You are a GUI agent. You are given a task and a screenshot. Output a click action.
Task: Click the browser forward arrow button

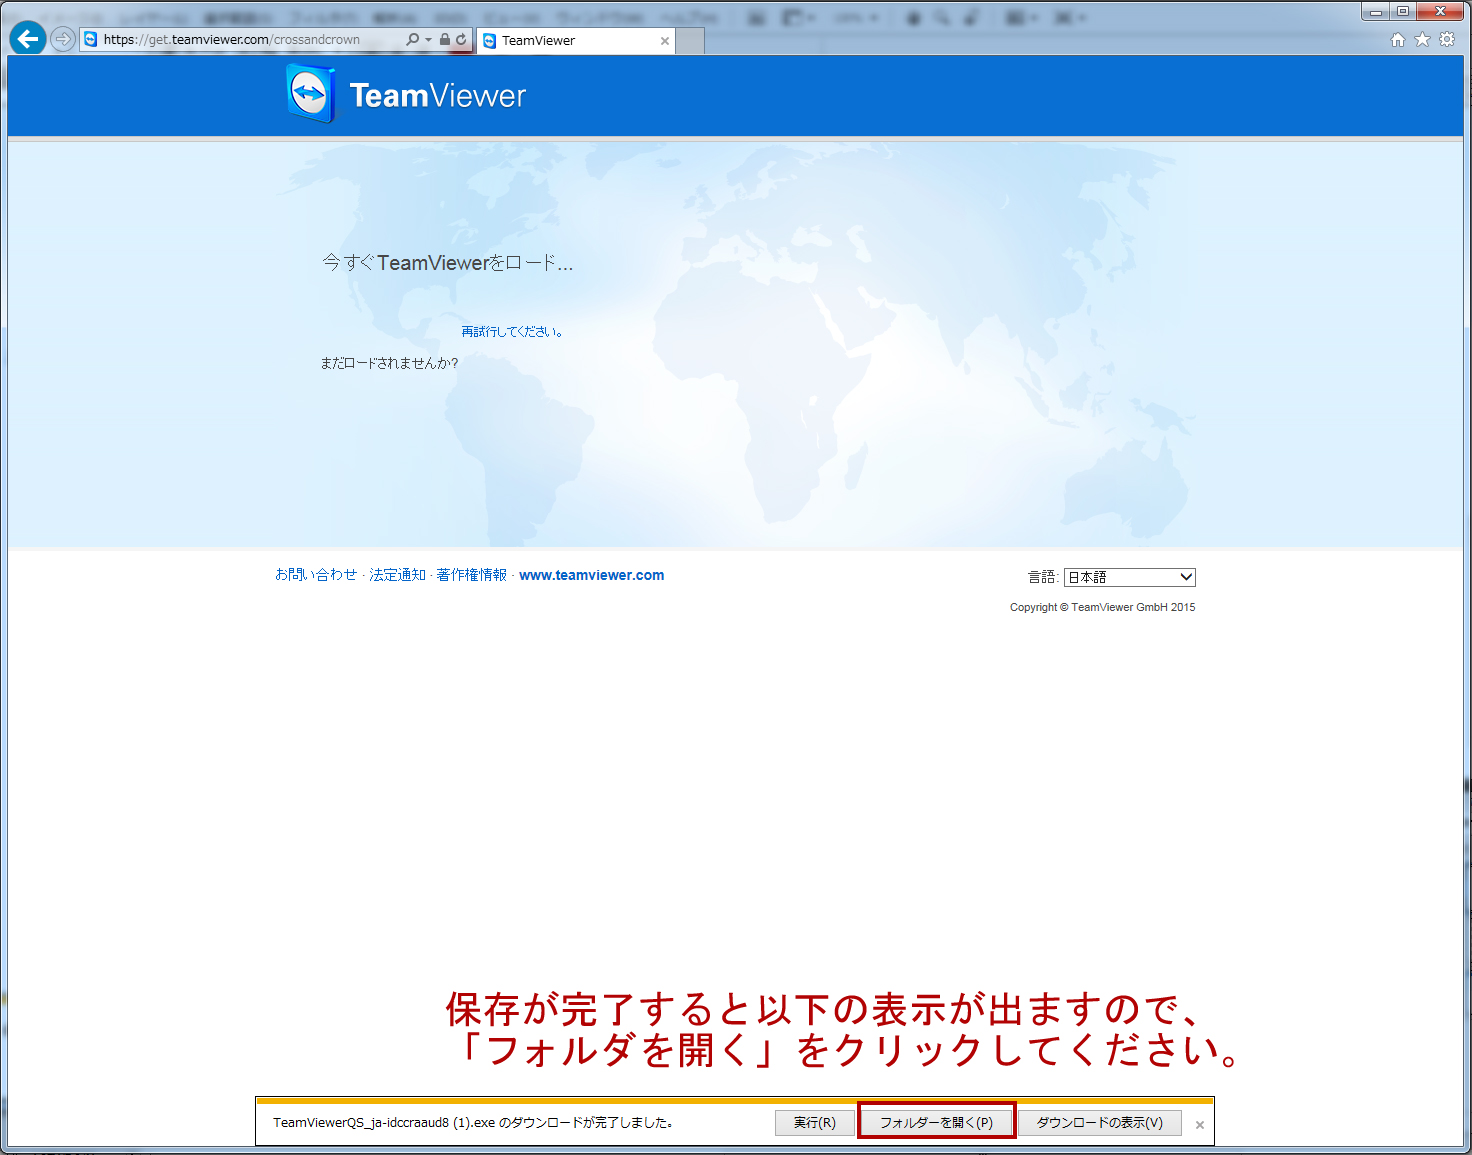click(x=63, y=39)
